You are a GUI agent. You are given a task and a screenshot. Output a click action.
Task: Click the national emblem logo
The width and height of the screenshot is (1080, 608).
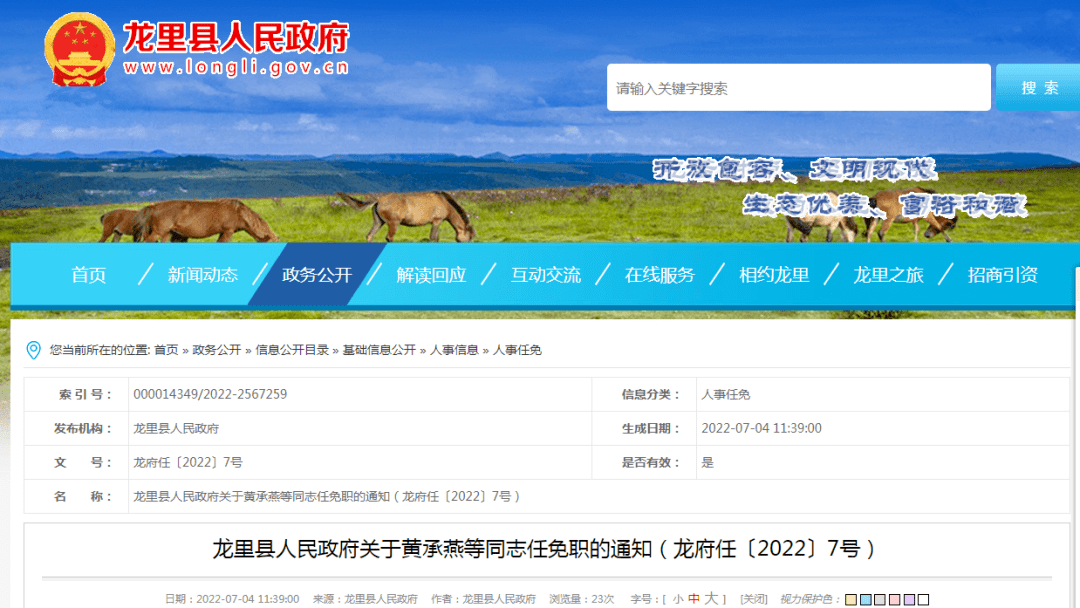coord(80,50)
